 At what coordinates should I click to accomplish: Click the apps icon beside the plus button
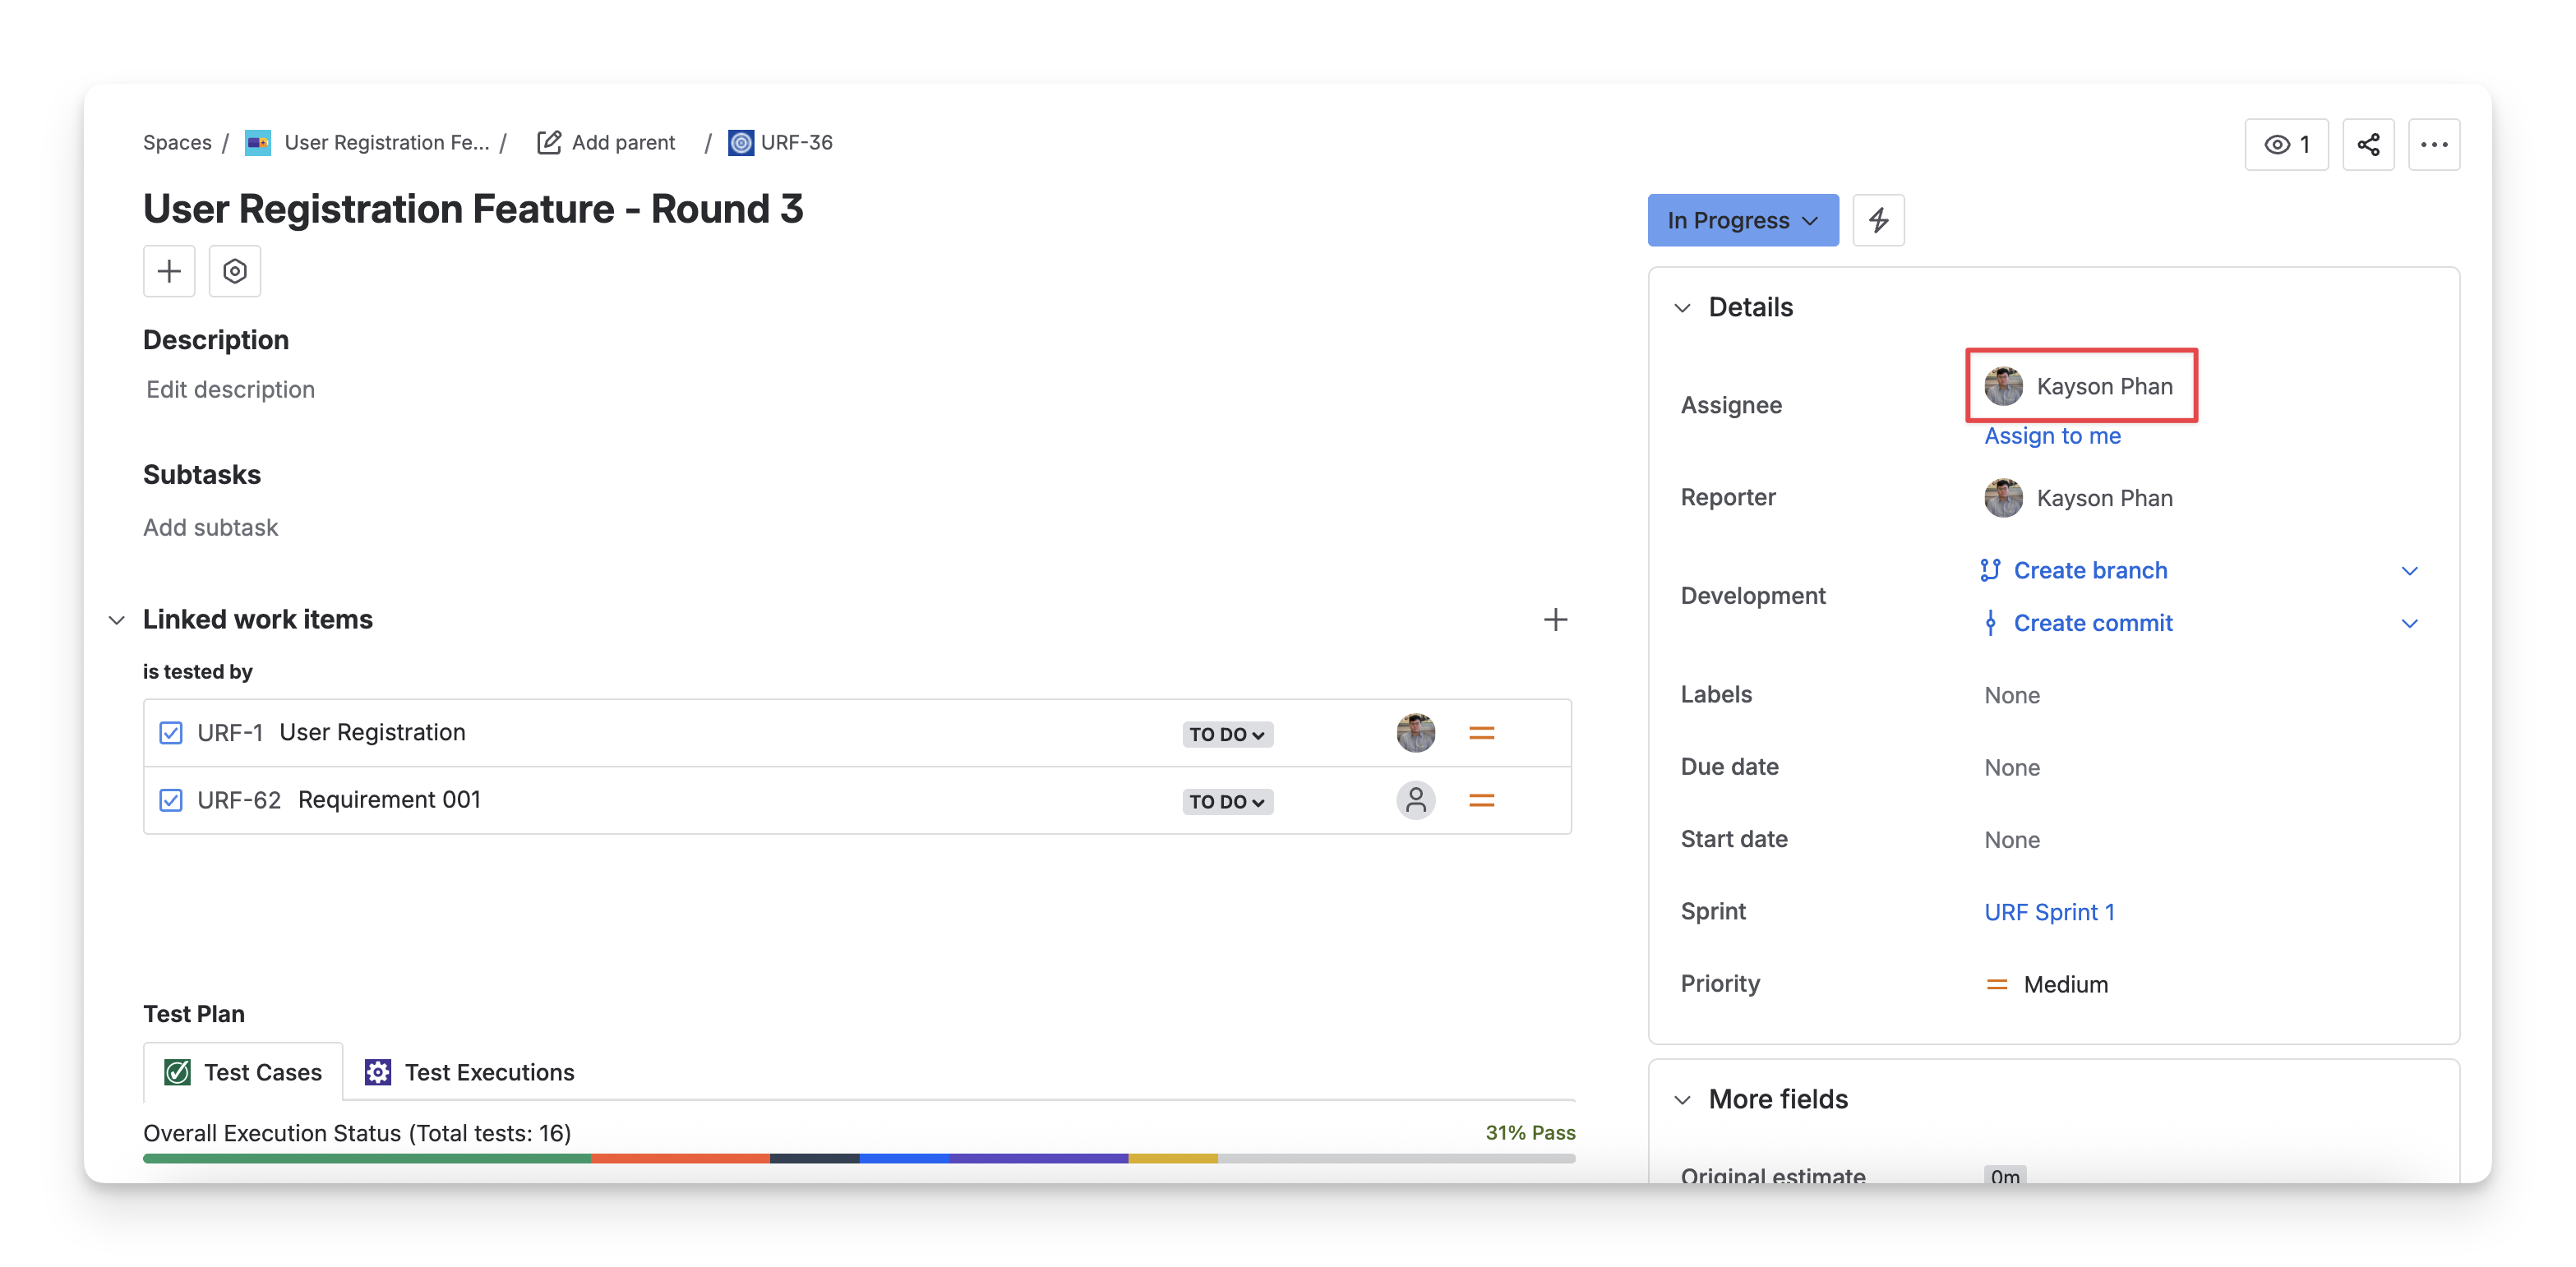[x=235, y=271]
